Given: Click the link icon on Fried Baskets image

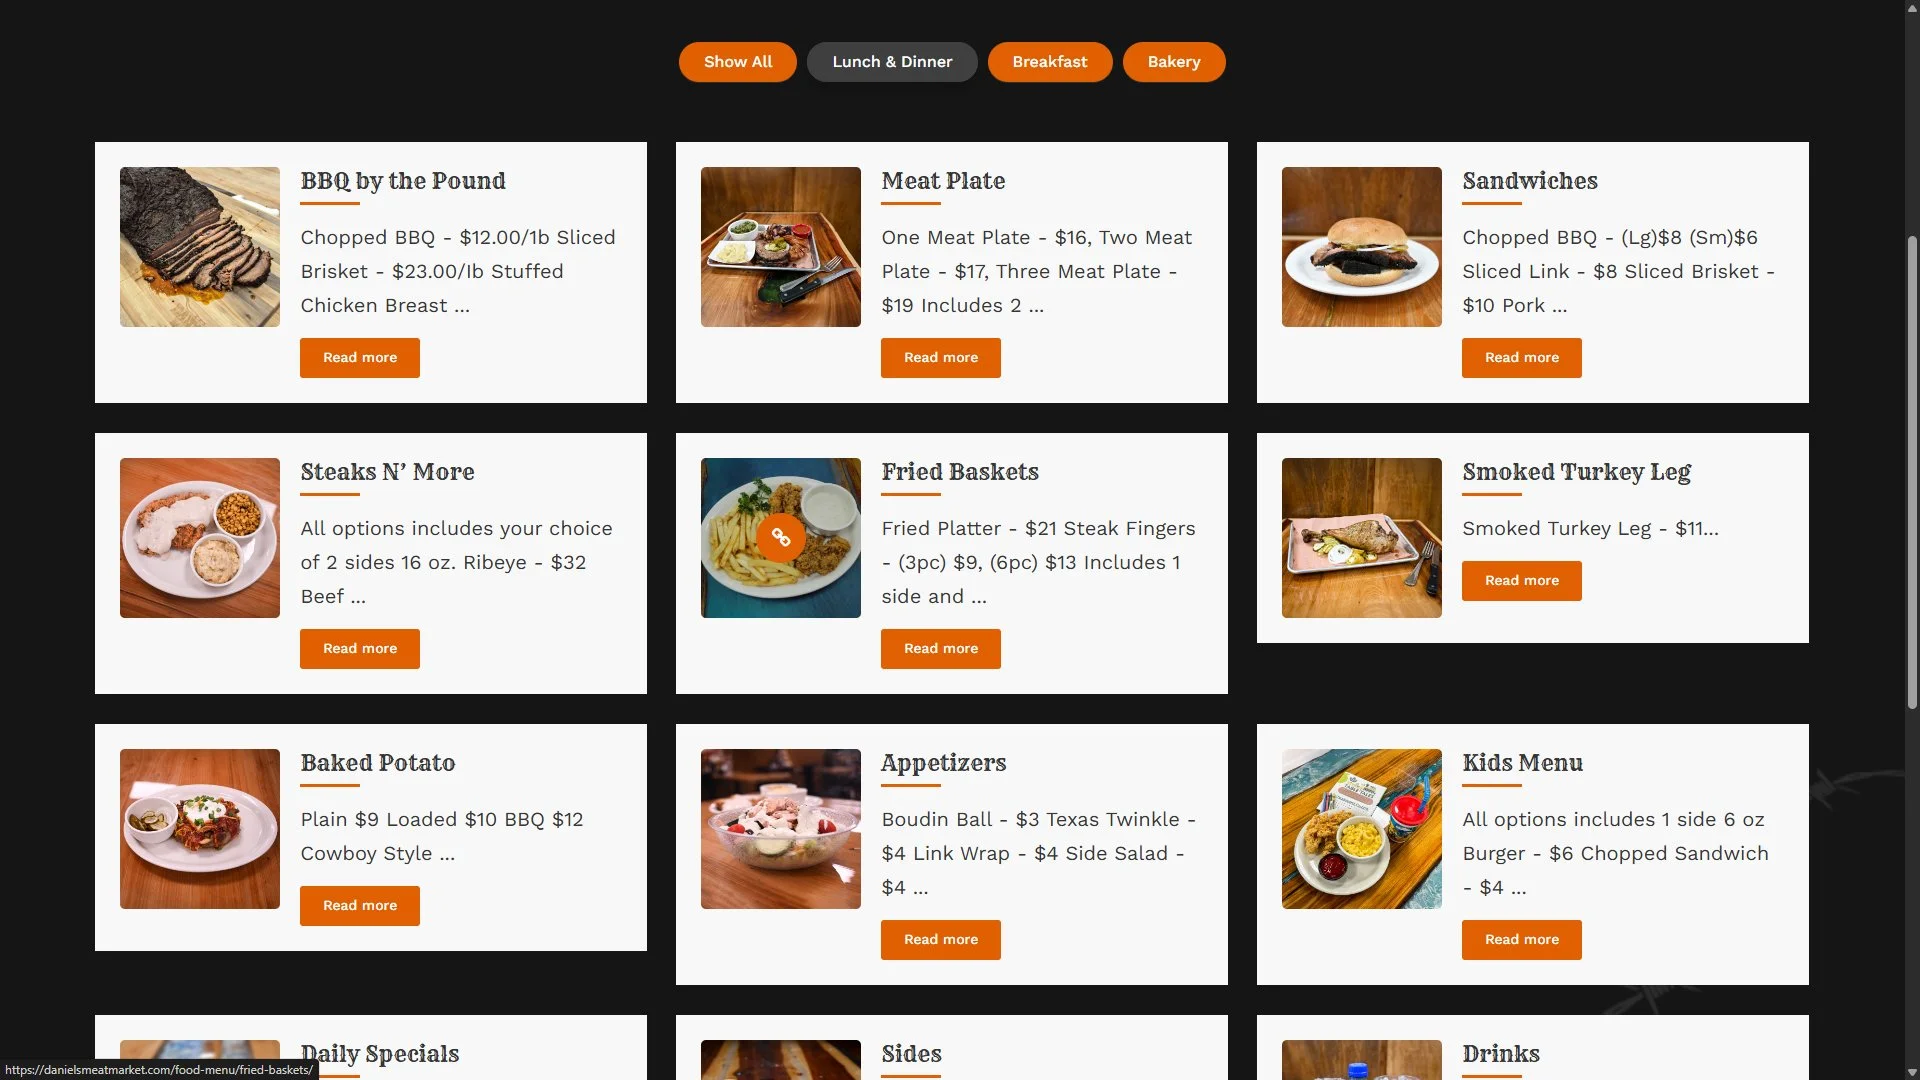Looking at the screenshot, I should tap(781, 538).
